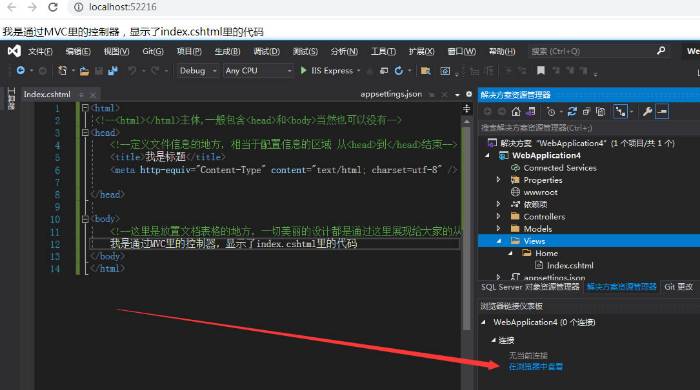Open the 扩展(X) menu
The height and width of the screenshot is (390, 700).
tap(421, 51)
